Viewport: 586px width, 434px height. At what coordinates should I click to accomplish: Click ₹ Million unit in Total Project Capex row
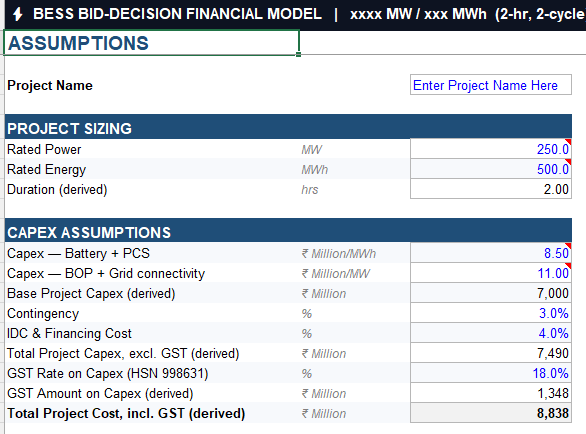pyautogui.click(x=324, y=354)
